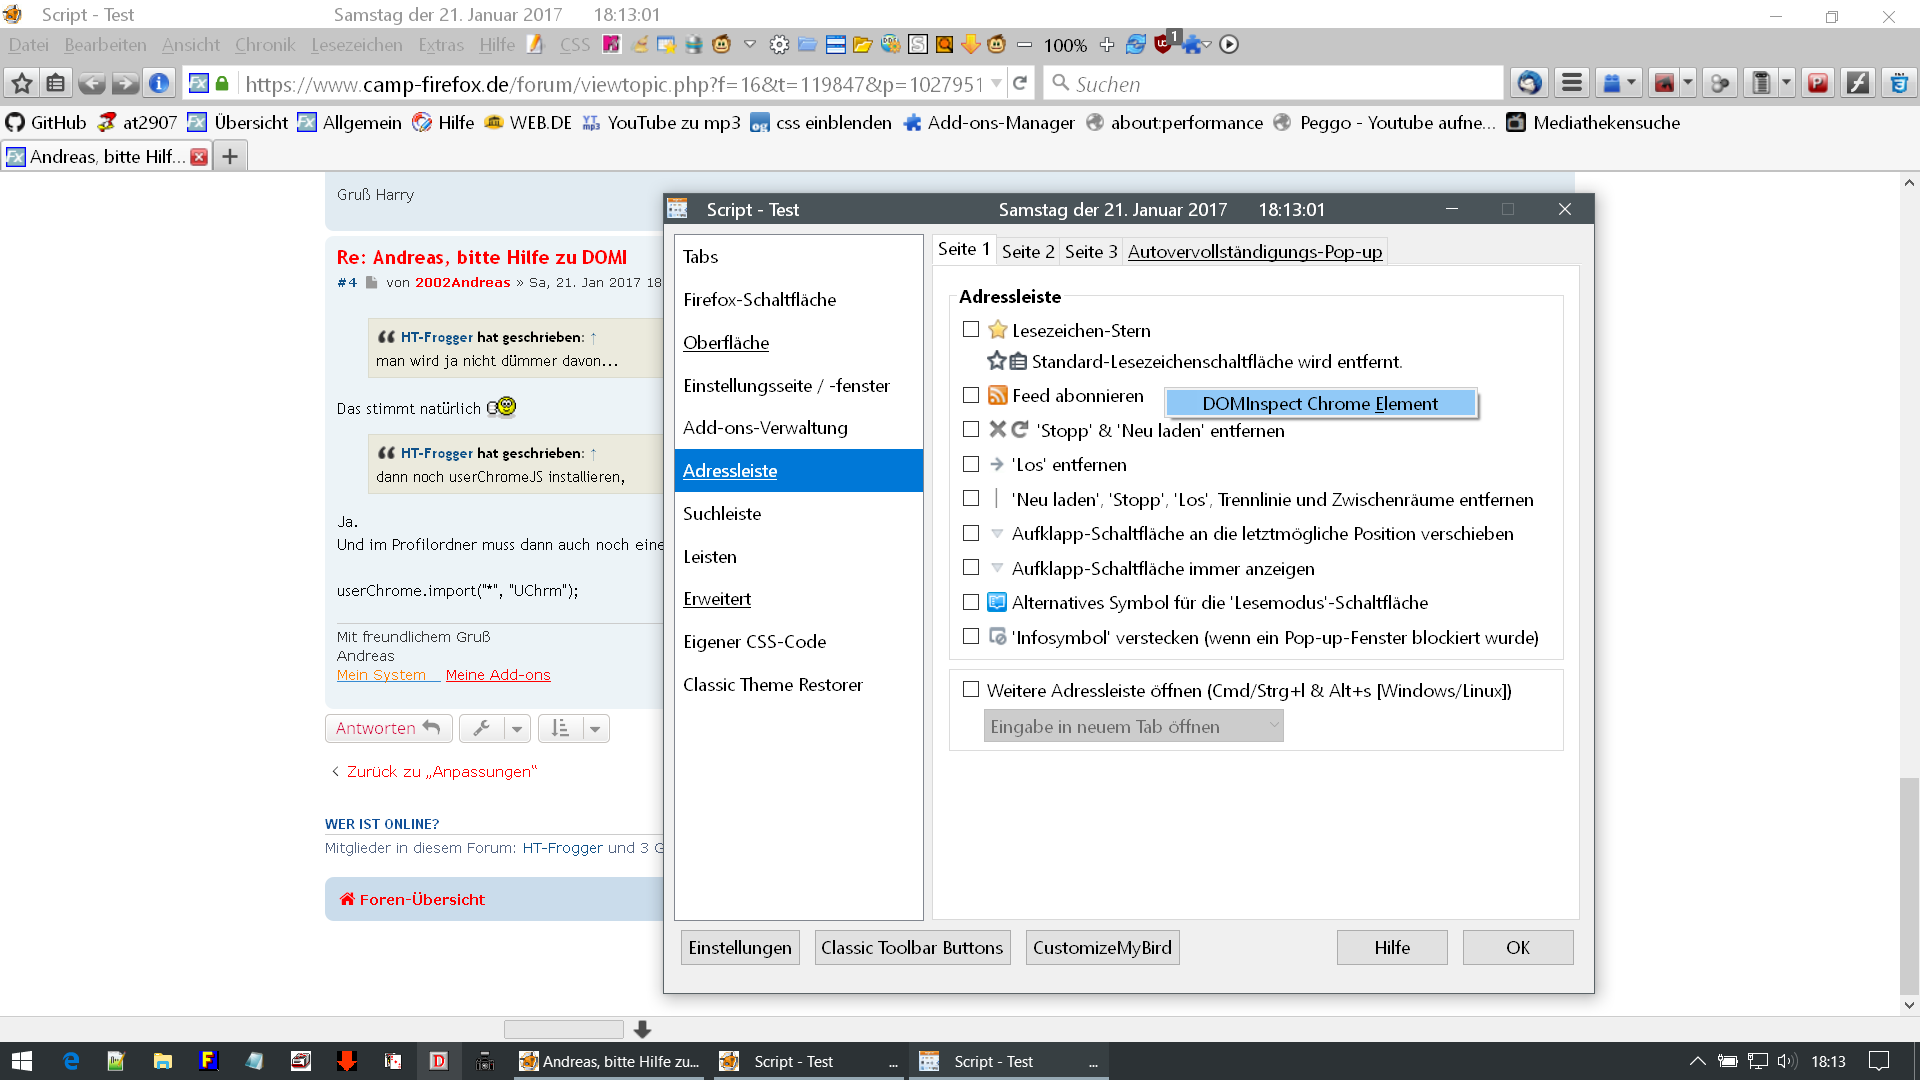
Task: Click the reload button in address bar
Action: (x=1020, y=84)
